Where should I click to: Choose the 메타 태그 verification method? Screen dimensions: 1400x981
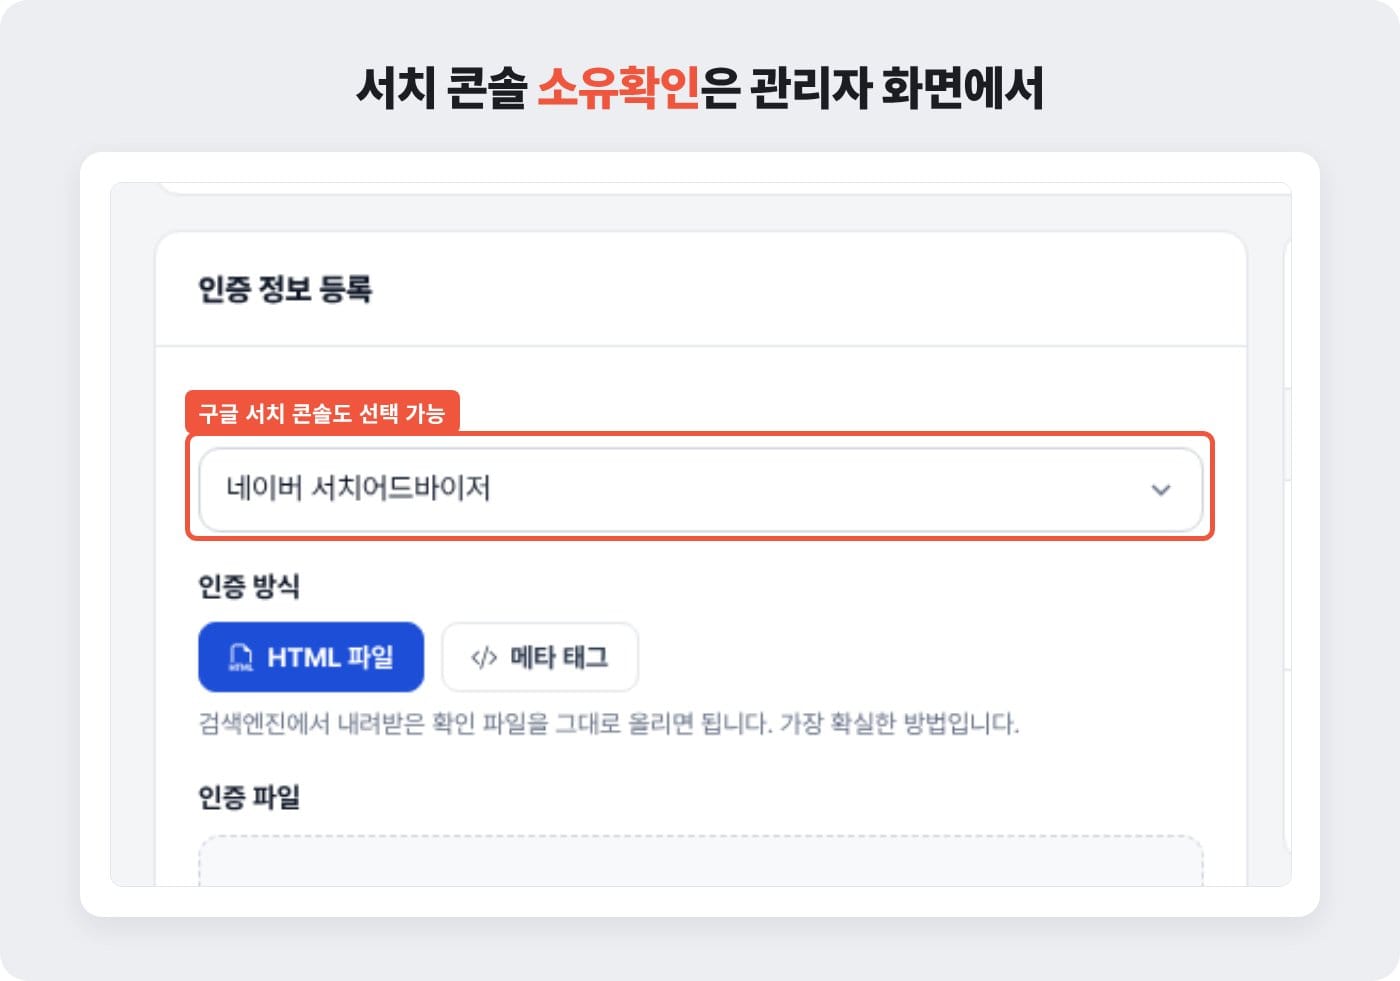point(539,657)
